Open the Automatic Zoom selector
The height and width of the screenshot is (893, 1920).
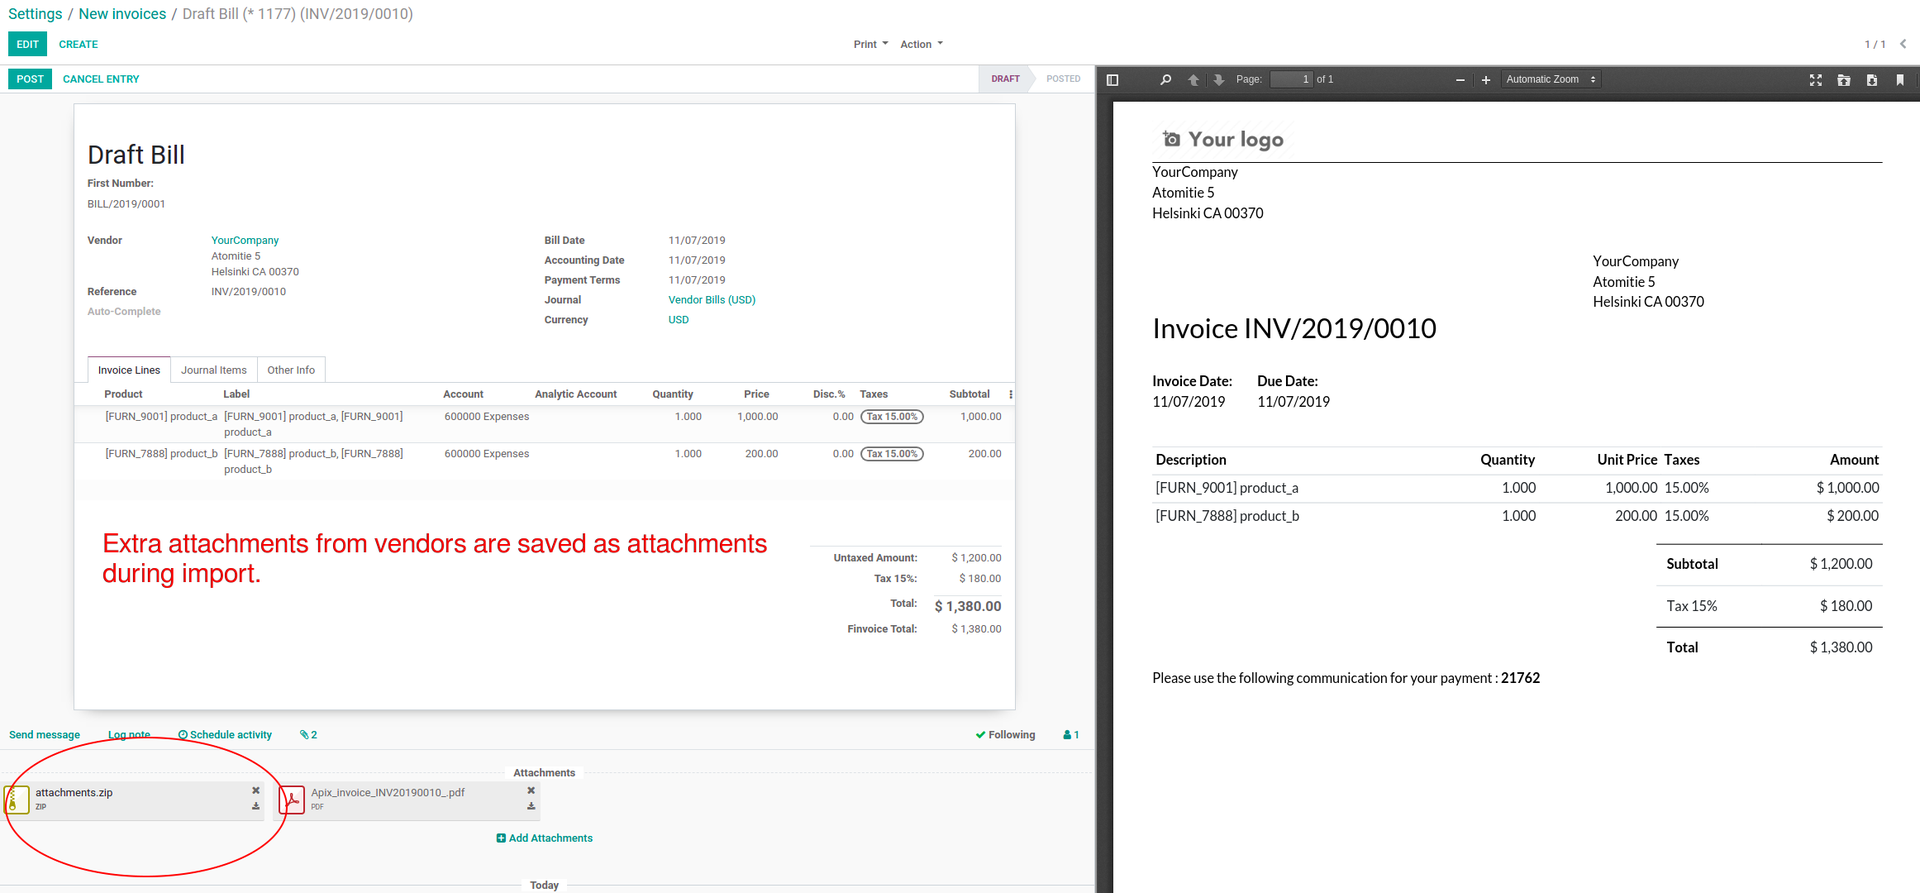pos(1551,80)
